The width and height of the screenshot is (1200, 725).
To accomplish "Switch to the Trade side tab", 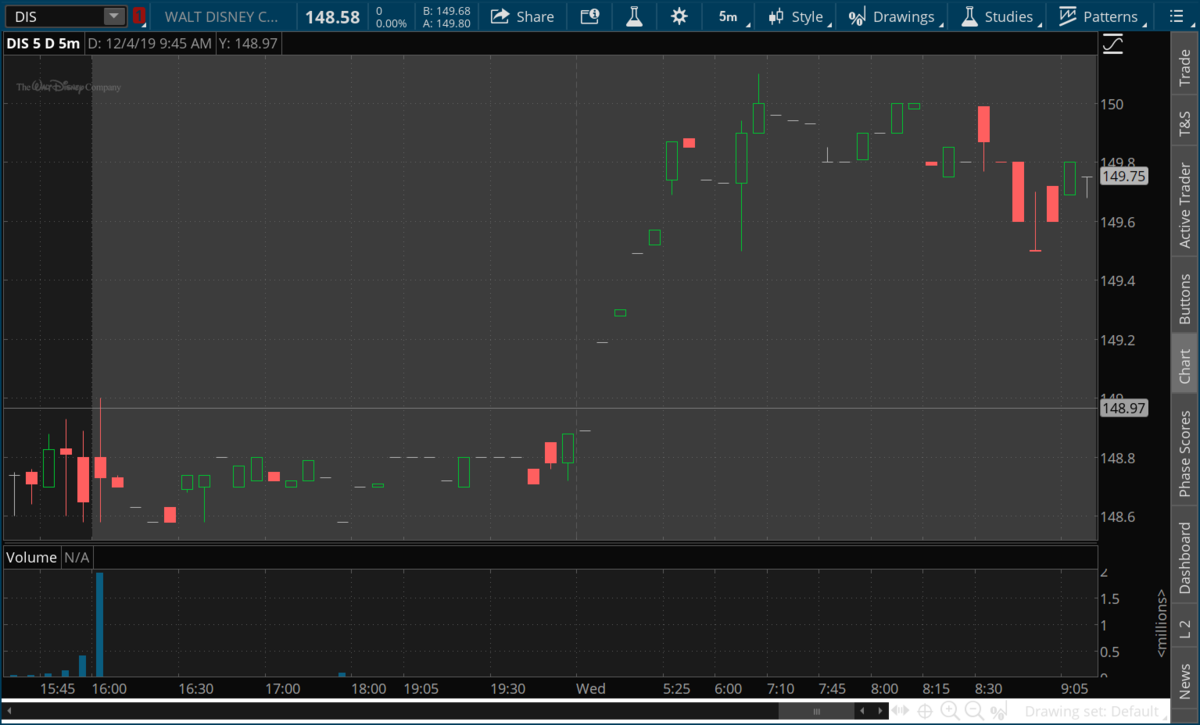I will click(1185, 68).
